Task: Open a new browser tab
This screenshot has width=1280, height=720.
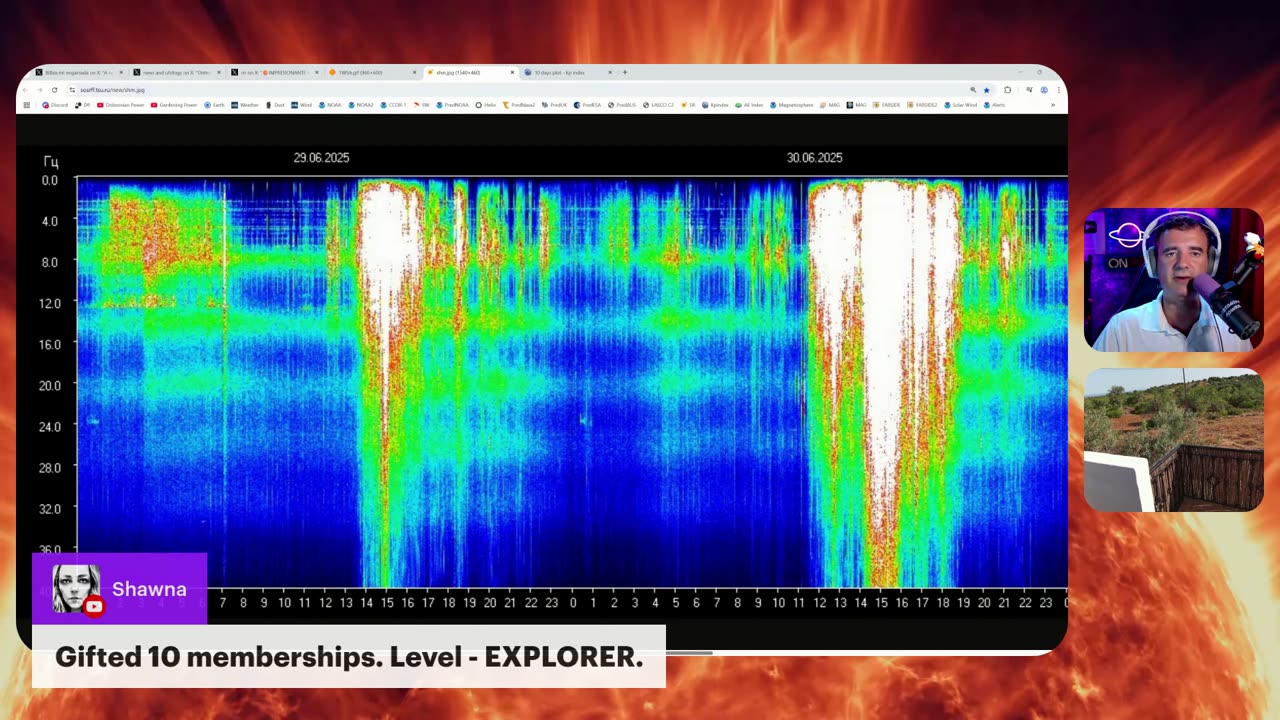Action: (625, 72)
